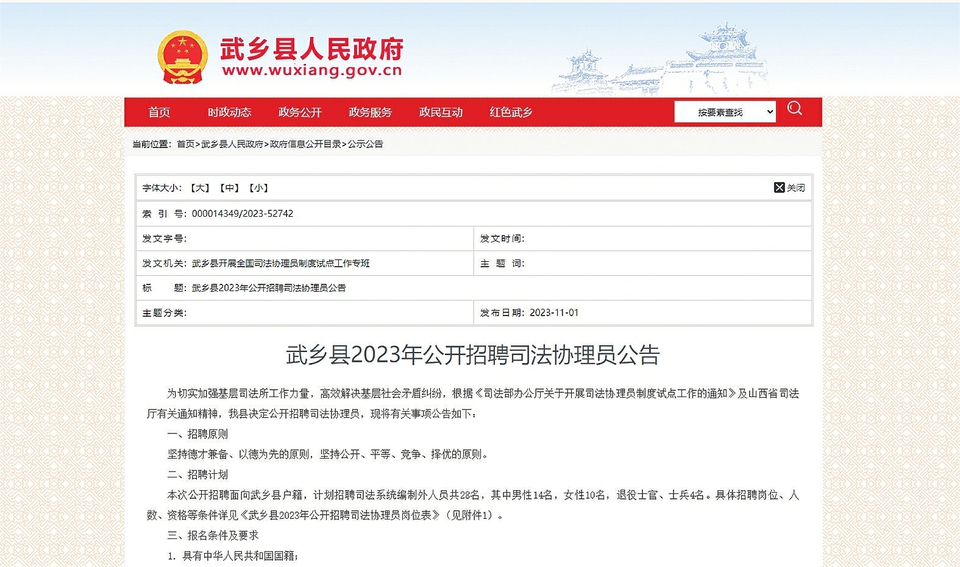This screenshot has height=567, width=960.
Task: Go to 红色武乡 nav item
Action: [x=511, y=112]
